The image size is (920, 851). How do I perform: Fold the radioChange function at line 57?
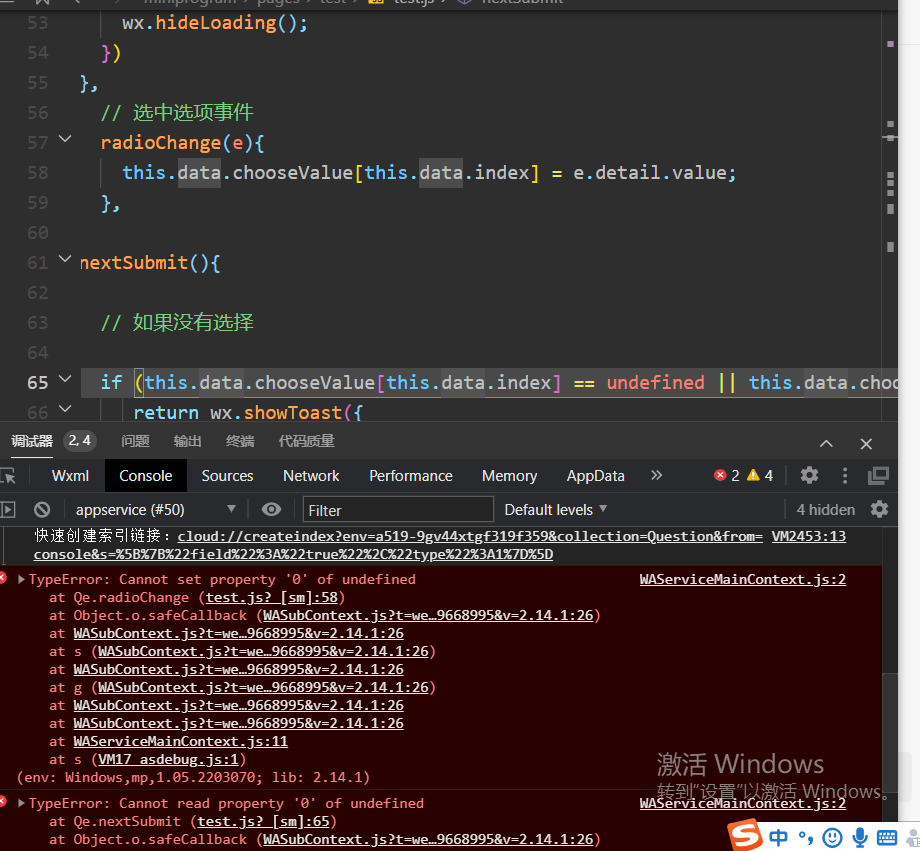[x=65, y=139]
